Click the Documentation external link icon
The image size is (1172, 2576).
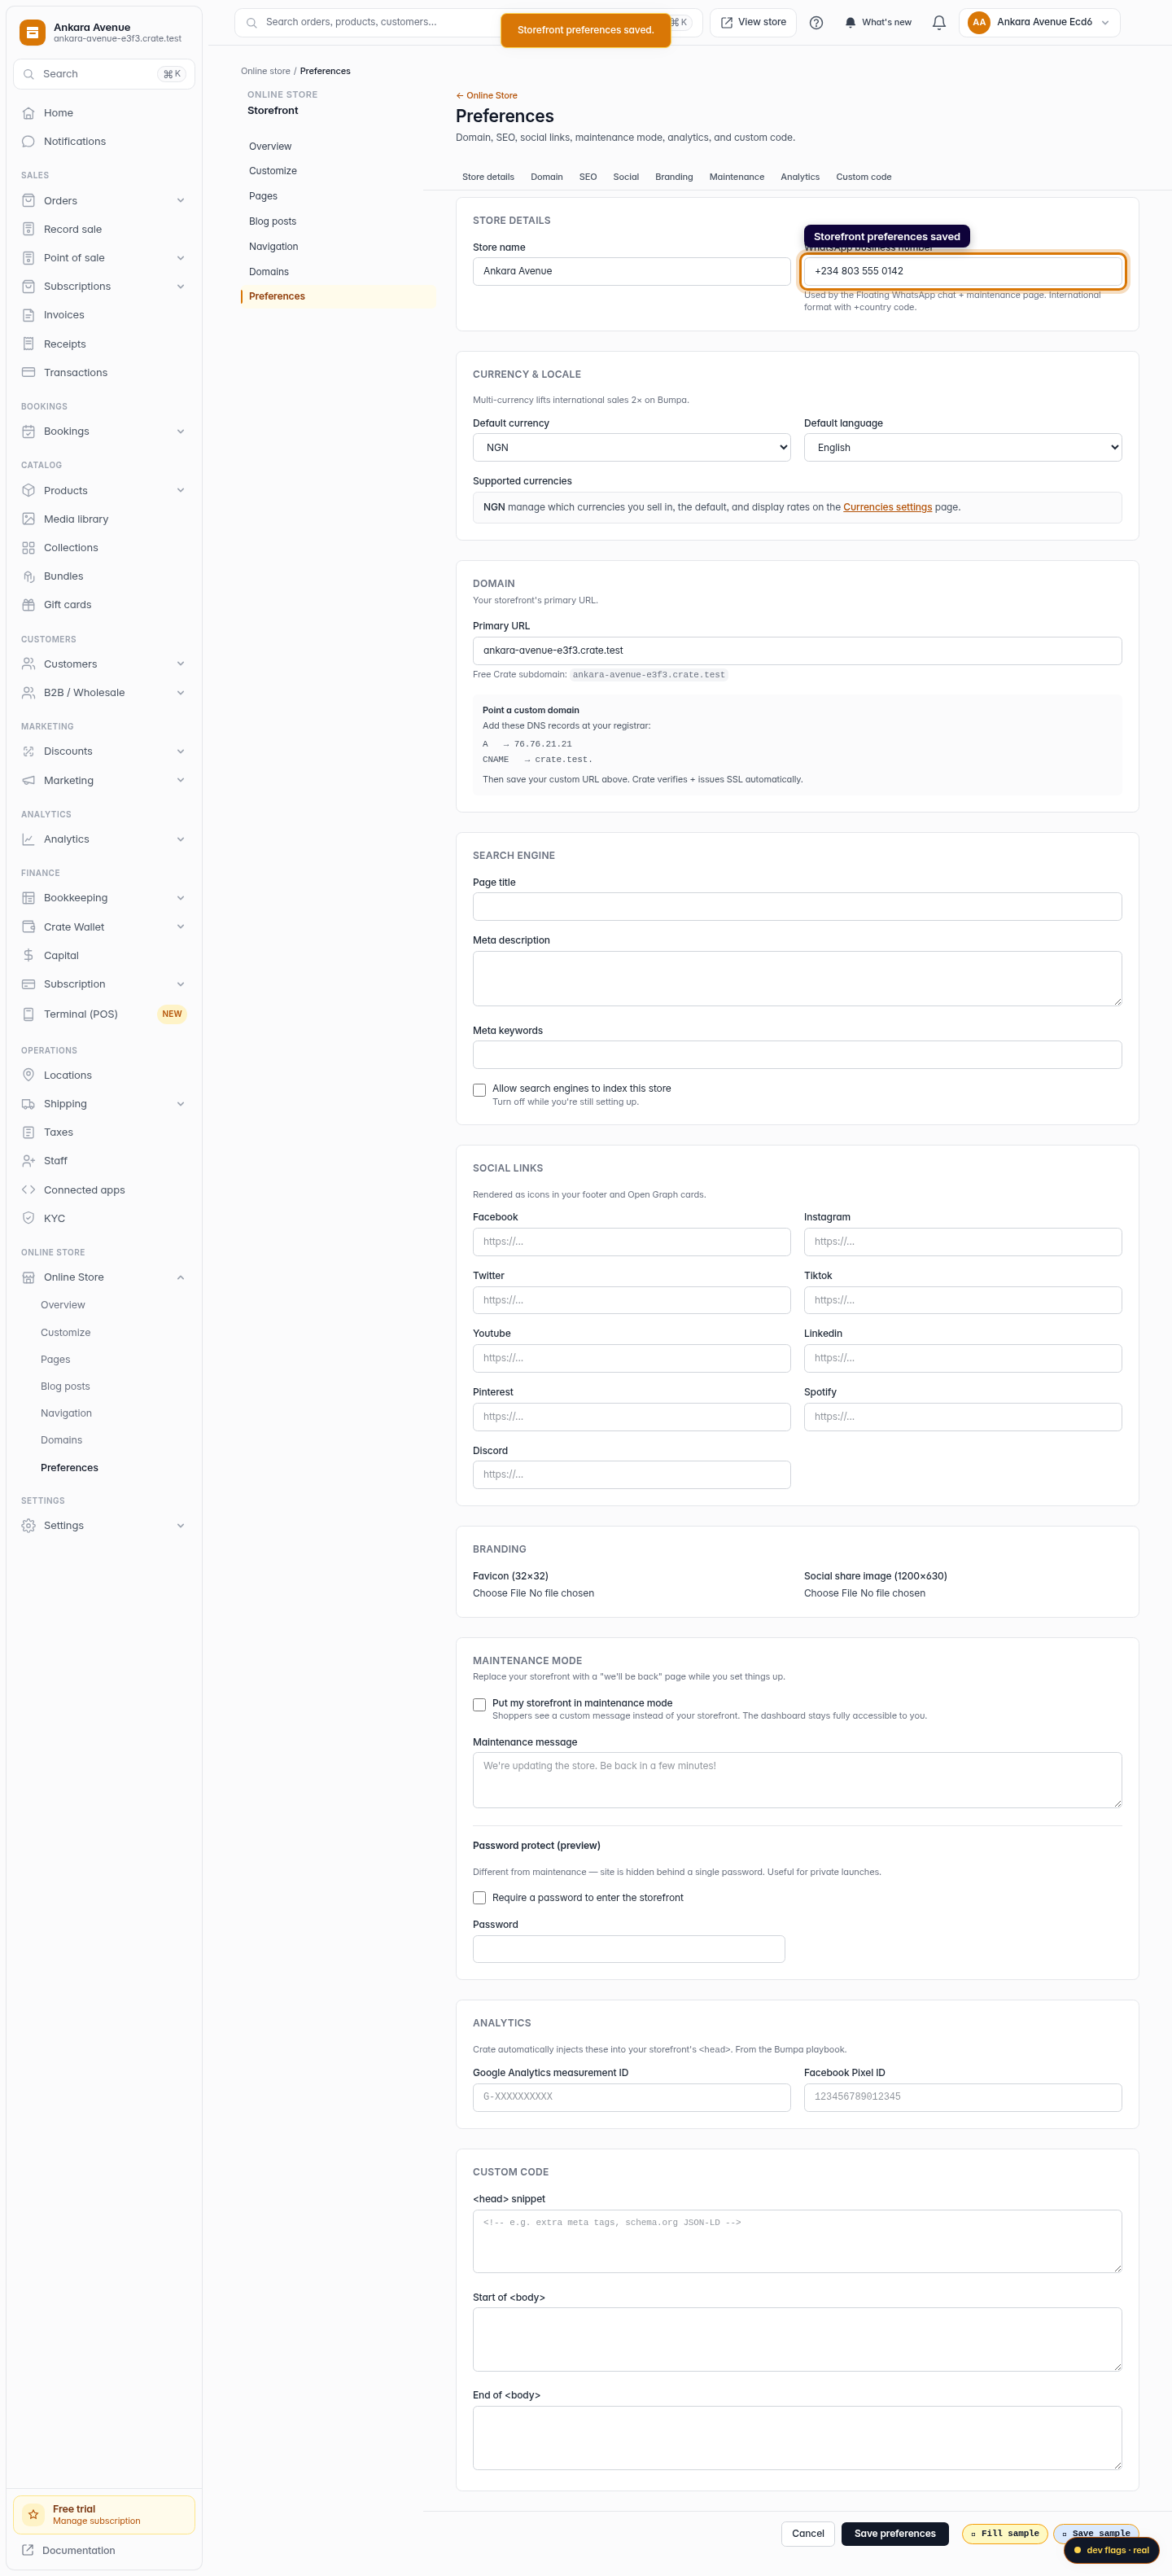28,2550
